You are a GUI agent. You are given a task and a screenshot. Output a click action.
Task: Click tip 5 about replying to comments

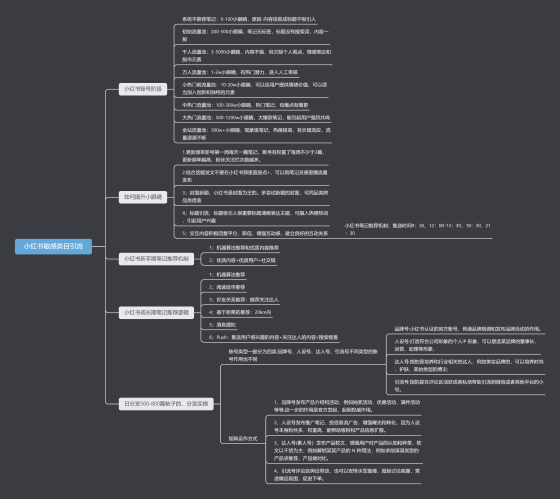255,233
